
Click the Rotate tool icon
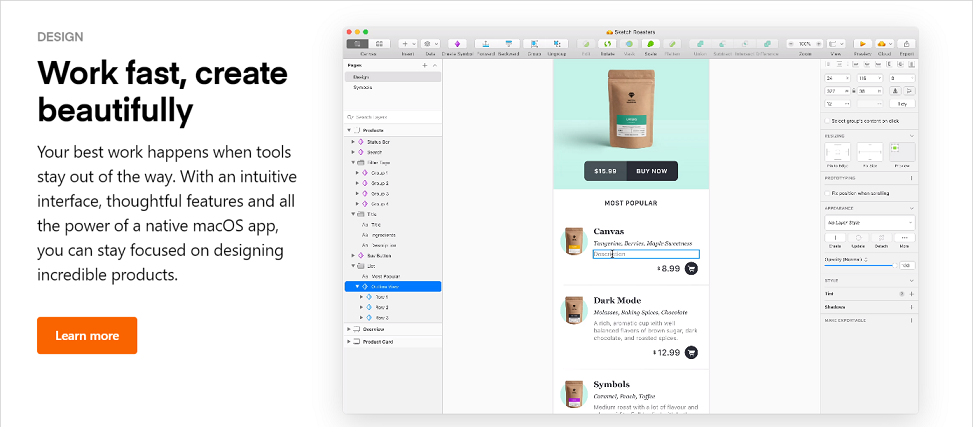pyautogui.click(x=606, y=44)
